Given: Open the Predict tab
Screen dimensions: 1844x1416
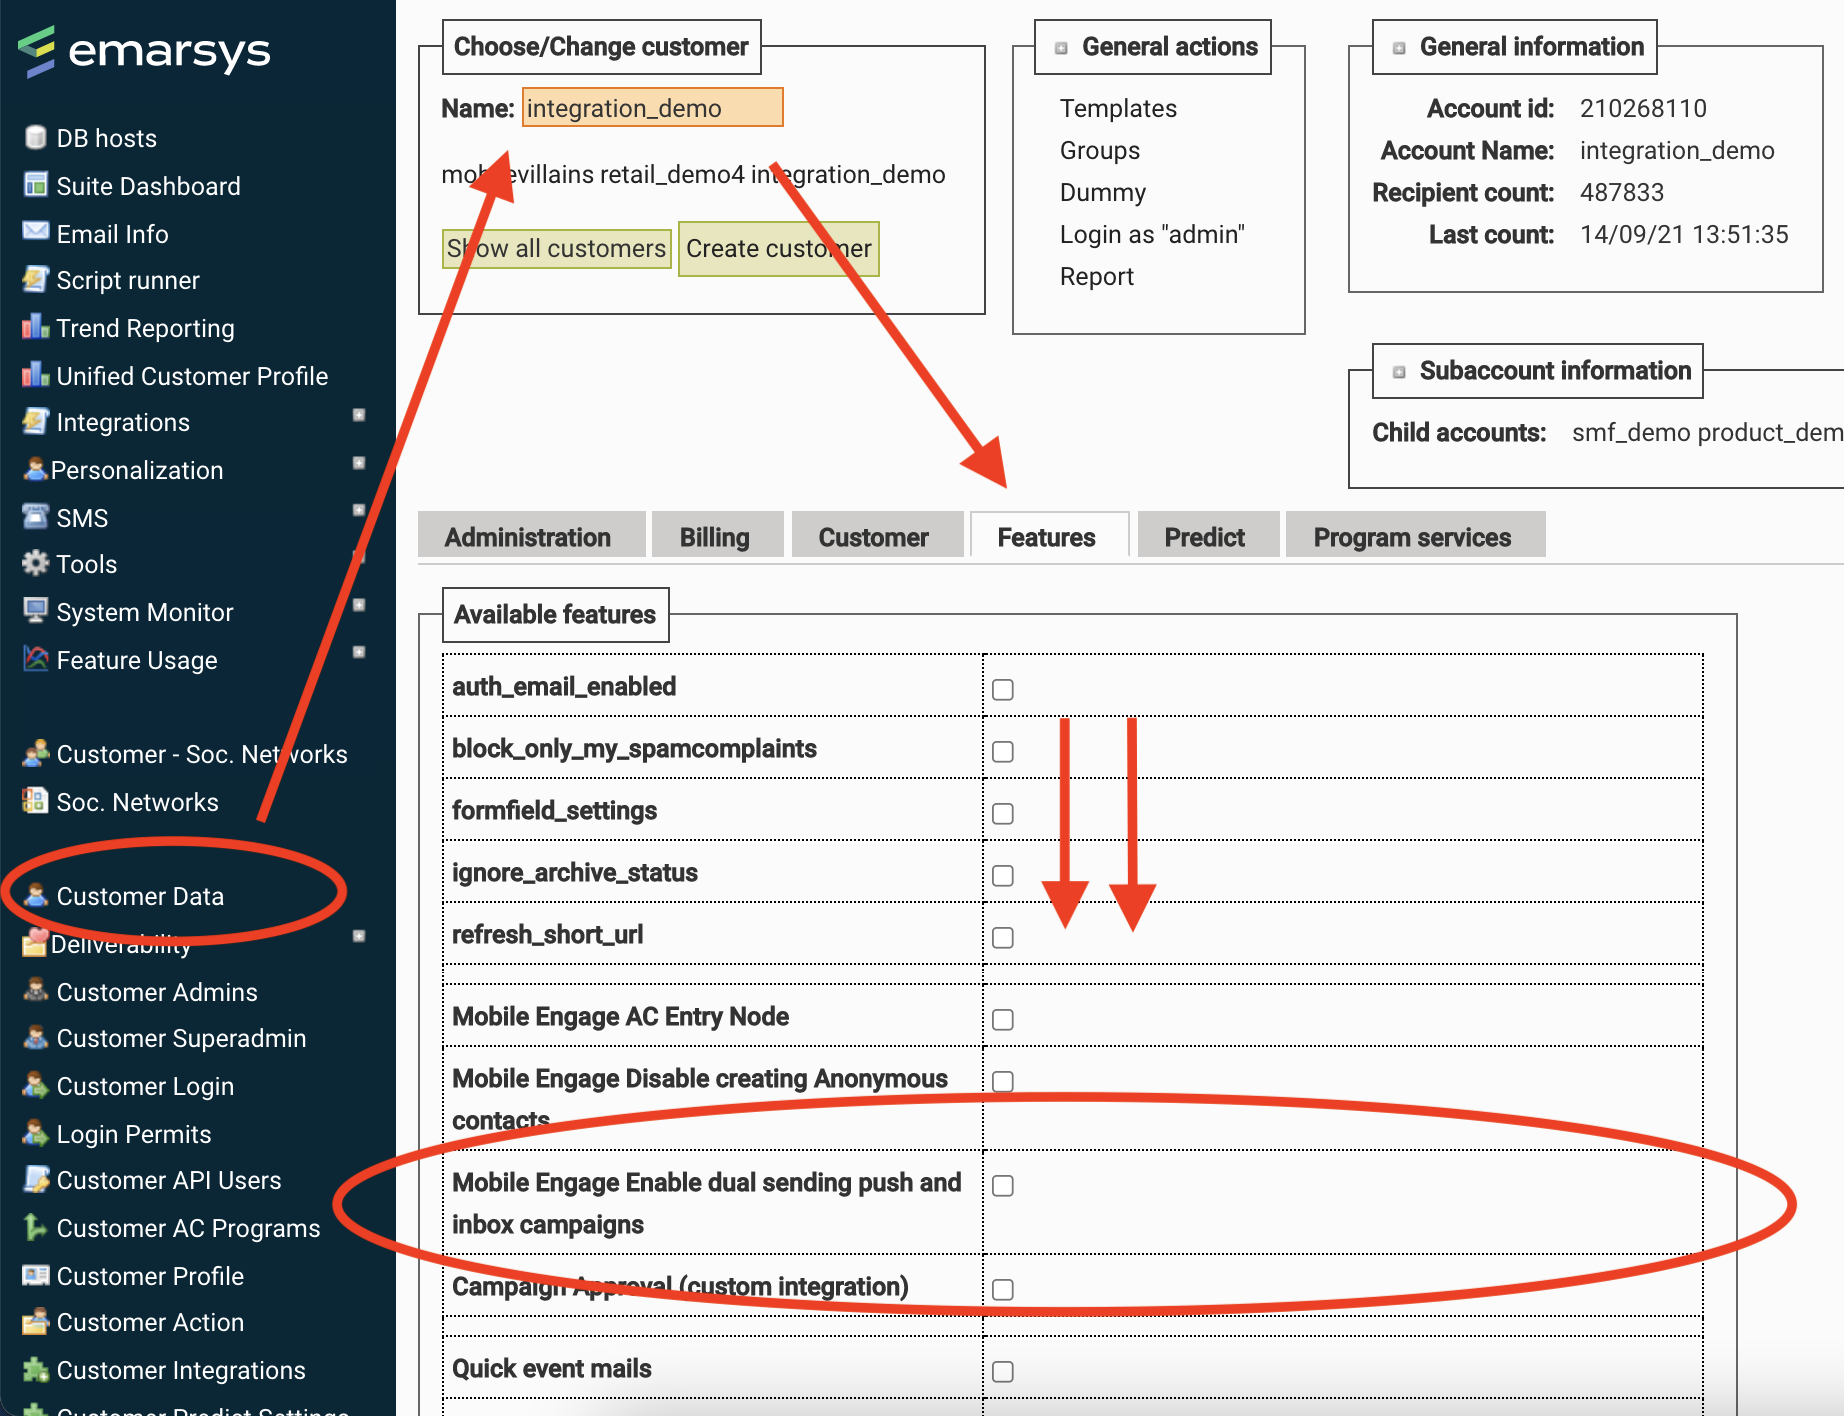Looking at the screenshot, I should tap(1206, 536).
